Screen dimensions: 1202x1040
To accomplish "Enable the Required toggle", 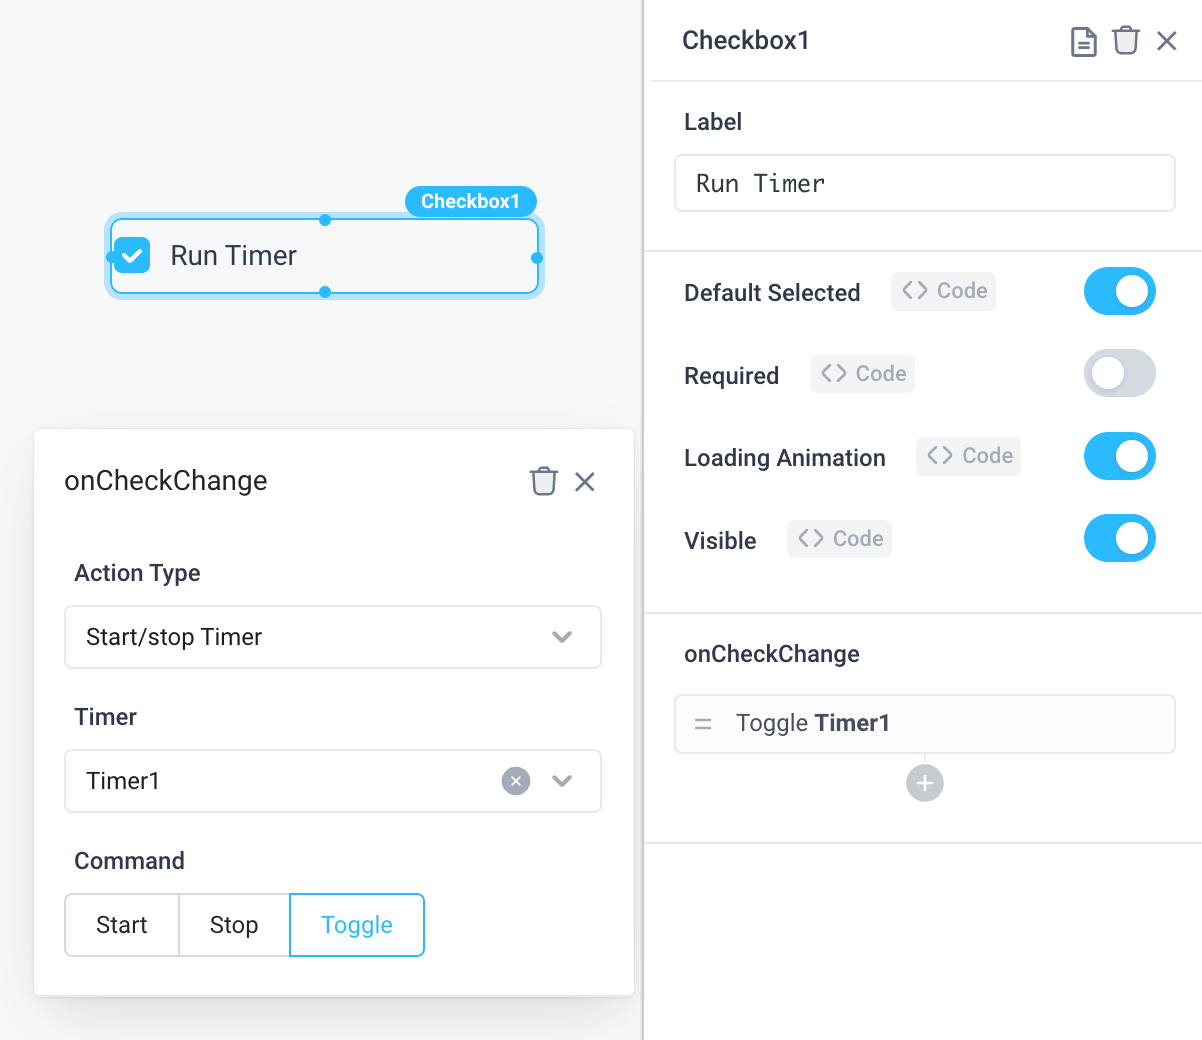I will point(1120,373).
